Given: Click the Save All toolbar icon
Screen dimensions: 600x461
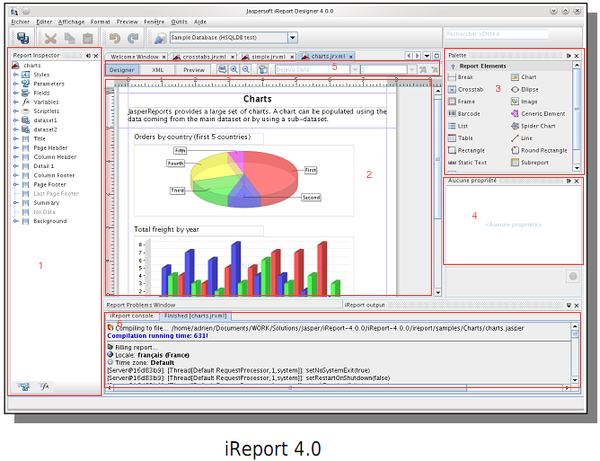Looking at the screenshot, I should (x=23, y=38).
